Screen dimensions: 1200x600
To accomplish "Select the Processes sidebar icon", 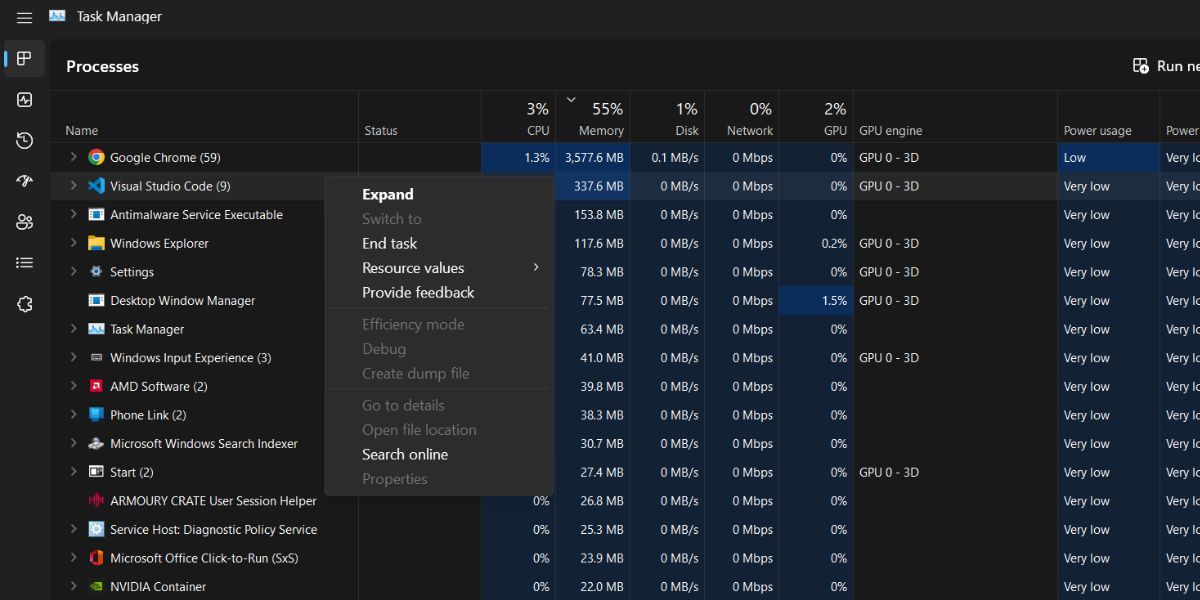I will coord(25,59).
